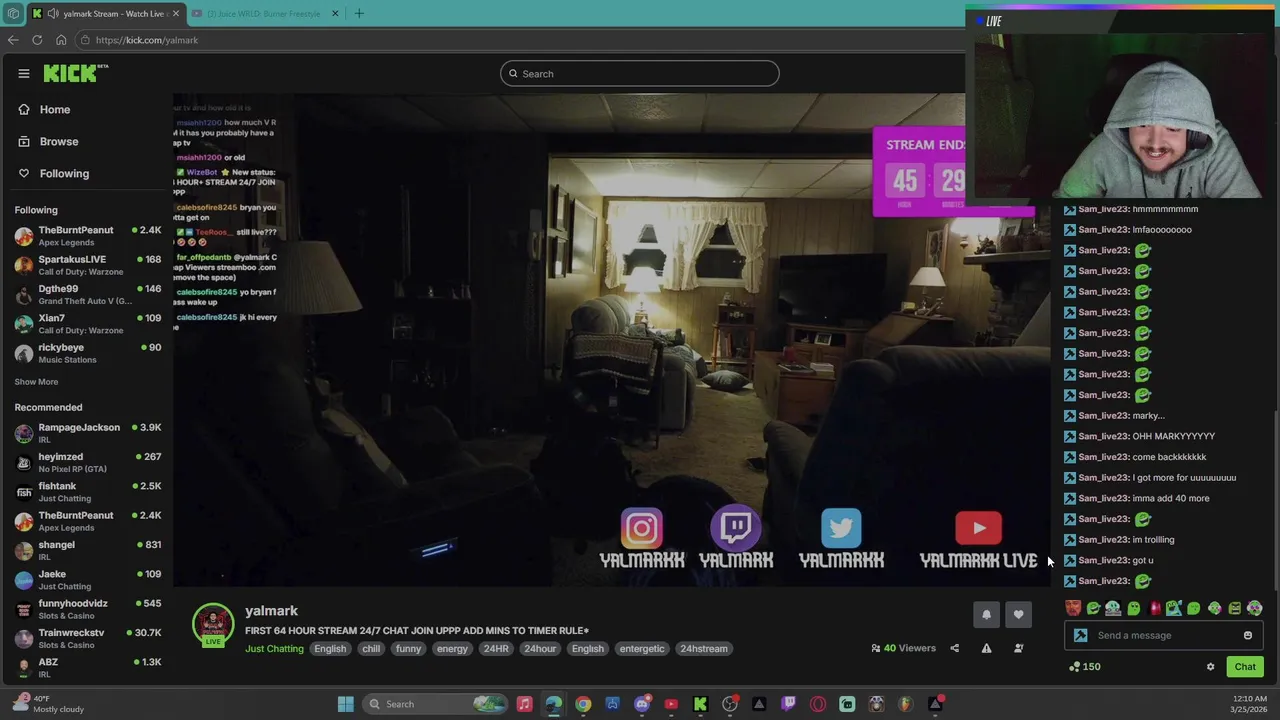Report stream via warning triangle icon
Image resolution: width=1280 pixels, height=720 pixels.
(986, 648)
